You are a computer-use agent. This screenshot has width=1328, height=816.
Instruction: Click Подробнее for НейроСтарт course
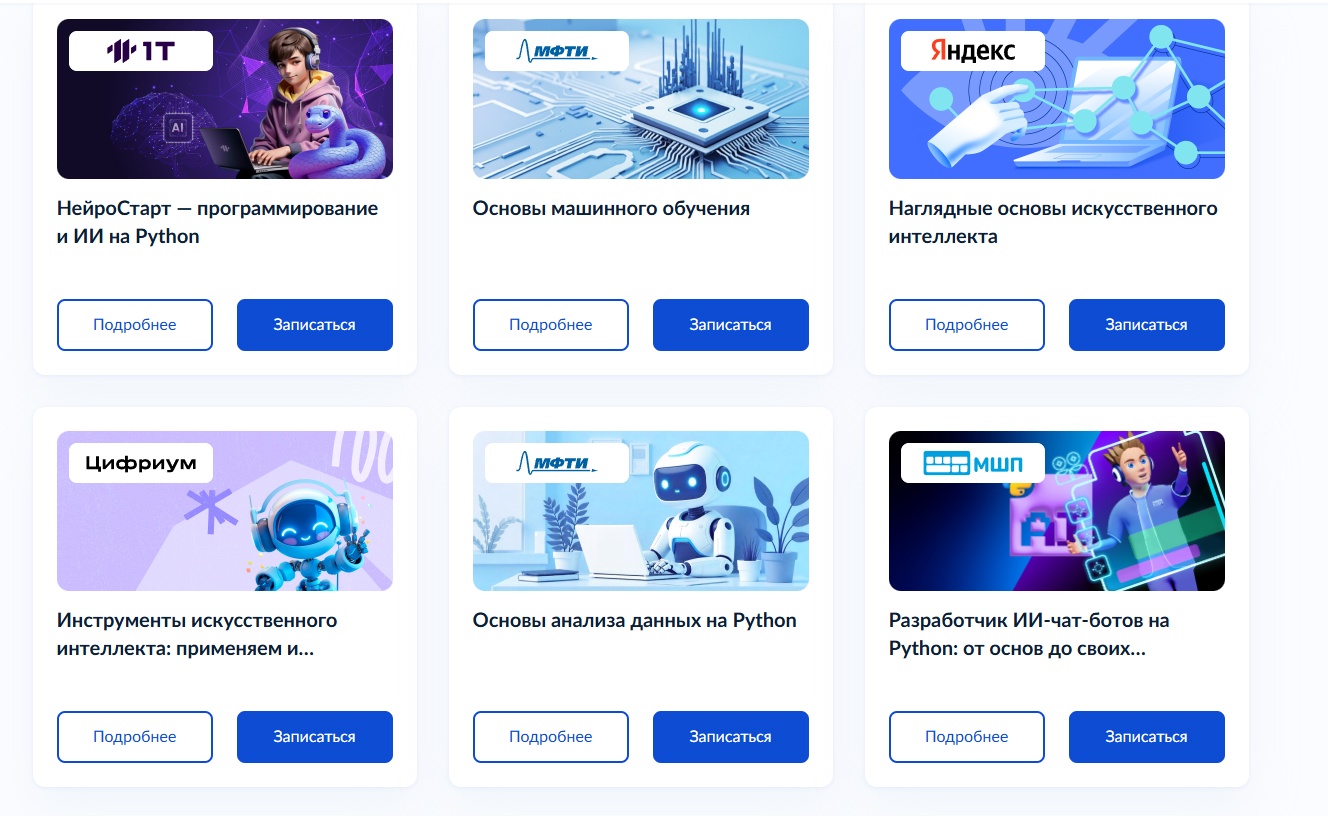coord(135,325)
